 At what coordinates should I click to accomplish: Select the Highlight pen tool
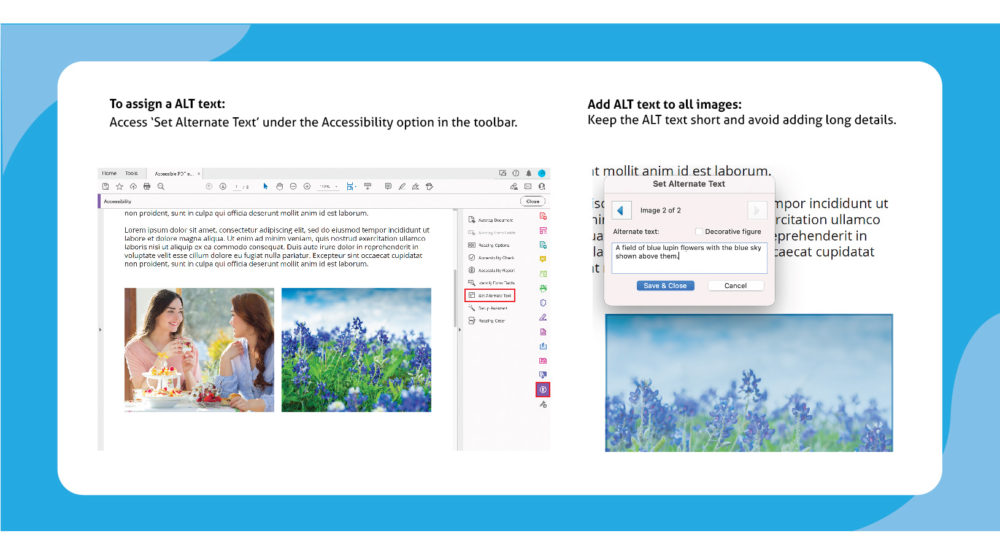(402, 187)
